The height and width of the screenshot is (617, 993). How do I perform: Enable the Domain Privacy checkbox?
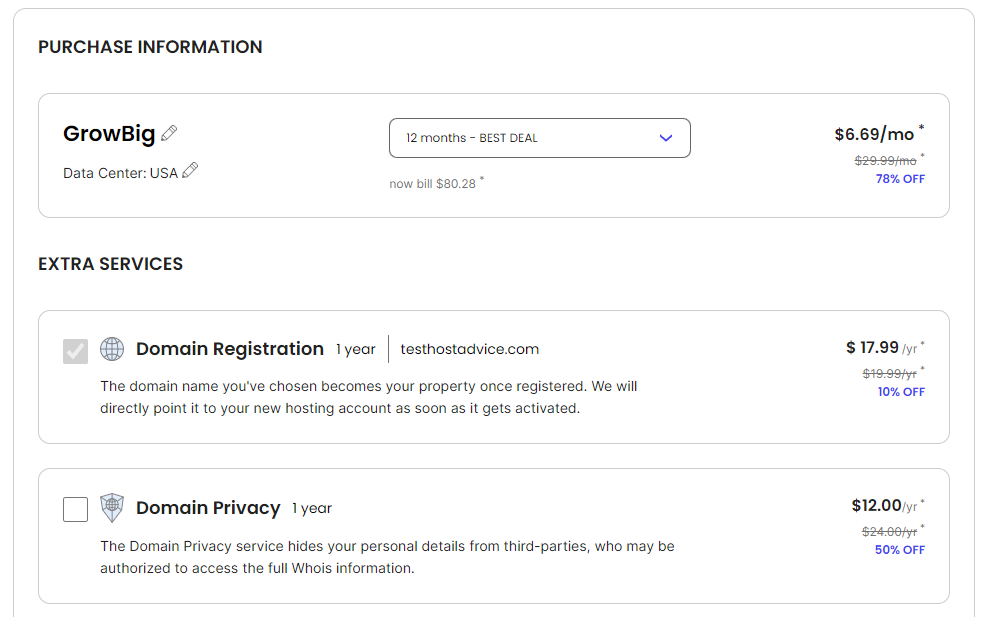coord(75,509)
